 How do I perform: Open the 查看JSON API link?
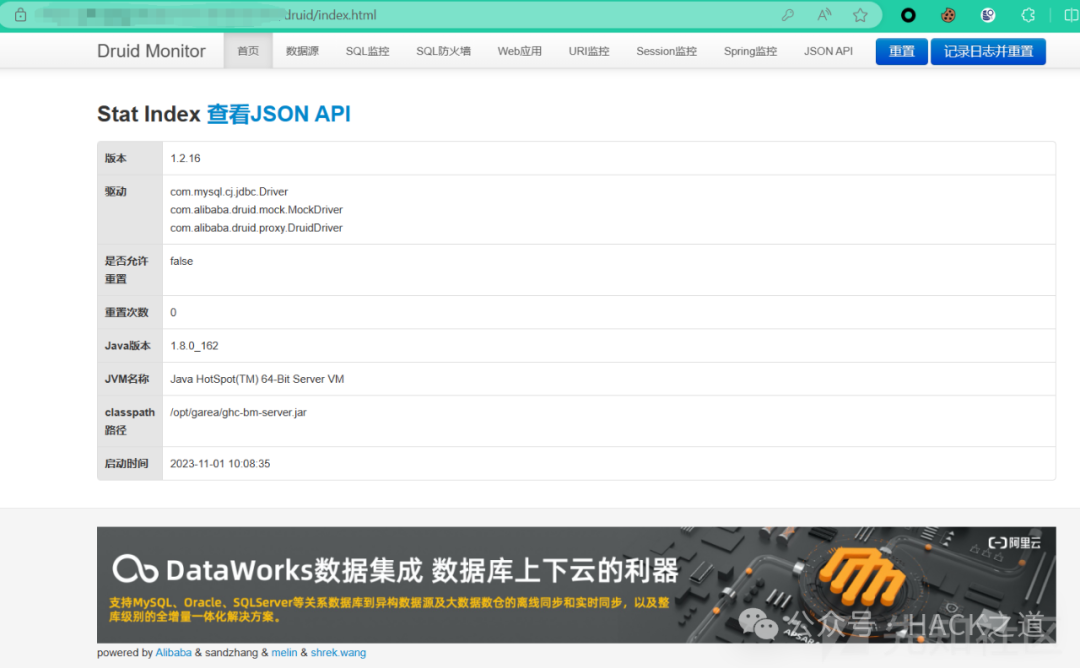tap(278, 114)
